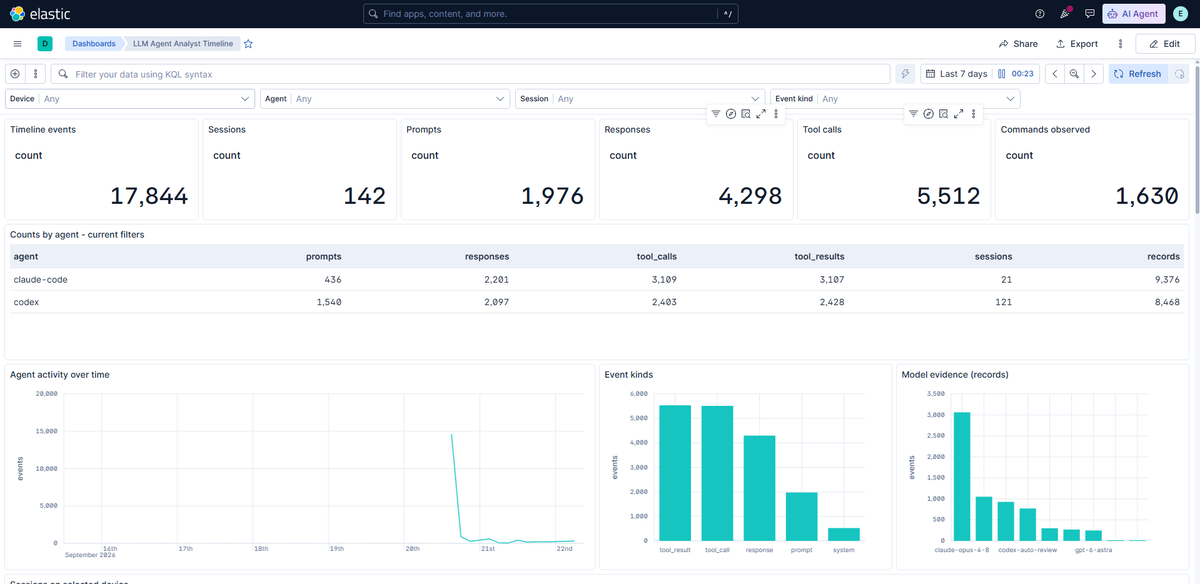Select the claude-code agent cell
Image resolution: width=1200 pixels, height=584 pixels.
click(x=39, y=280)
